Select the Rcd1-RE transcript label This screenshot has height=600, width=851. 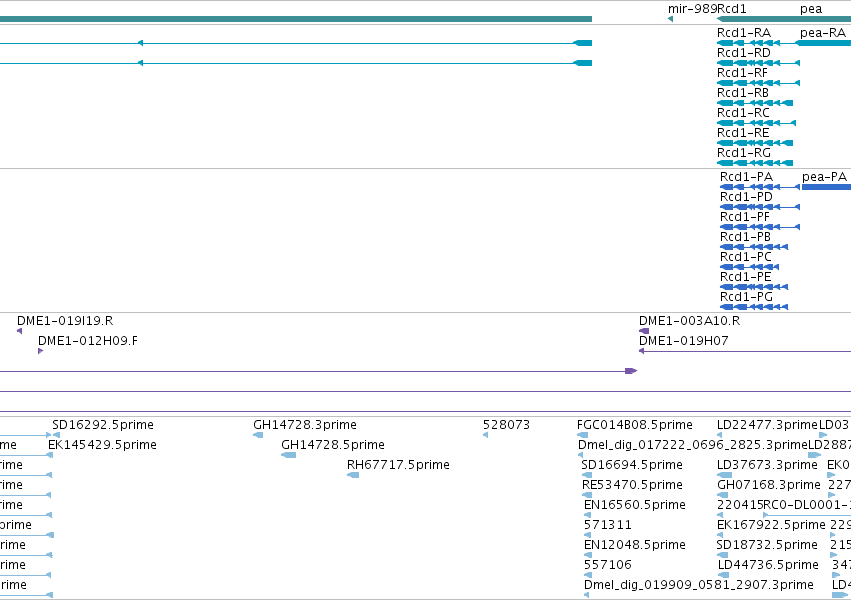click(x=743, y=133)
